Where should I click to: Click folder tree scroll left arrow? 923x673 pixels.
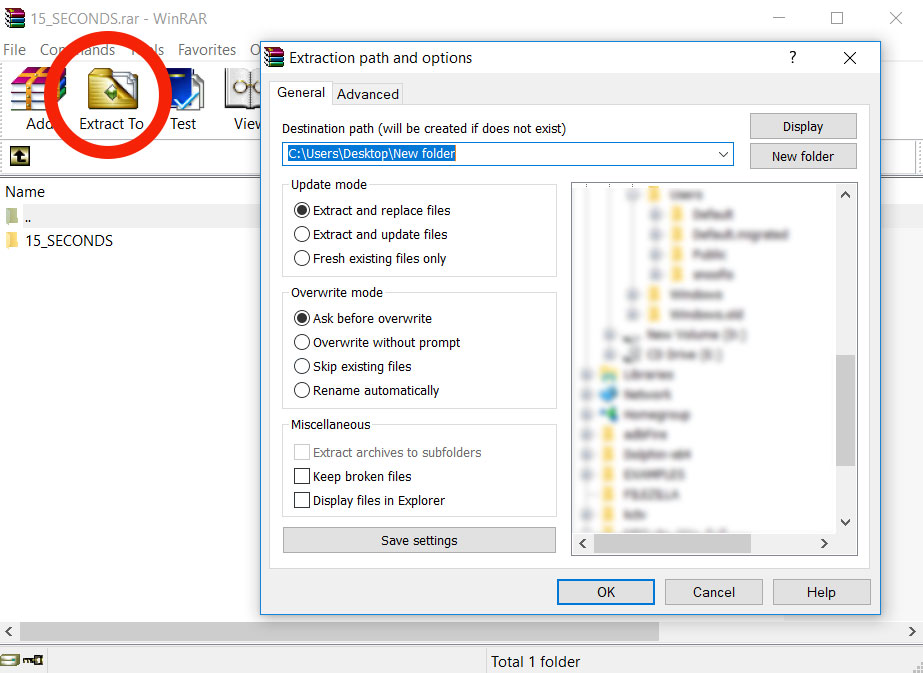click(583, 543)
